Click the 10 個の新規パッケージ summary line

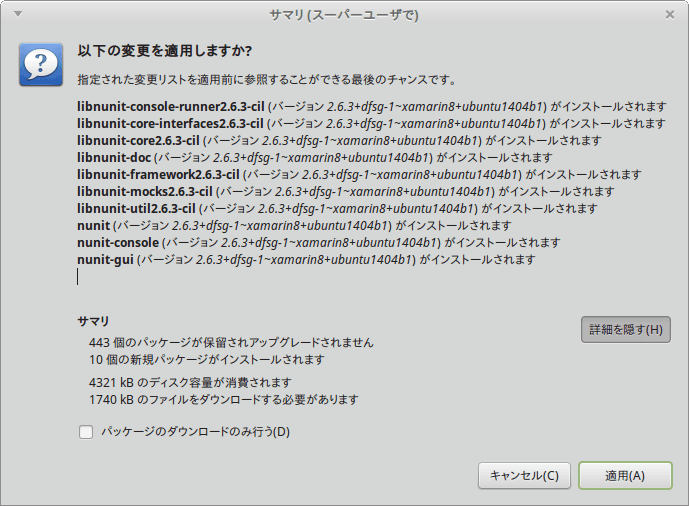click(x=207, y=360)
